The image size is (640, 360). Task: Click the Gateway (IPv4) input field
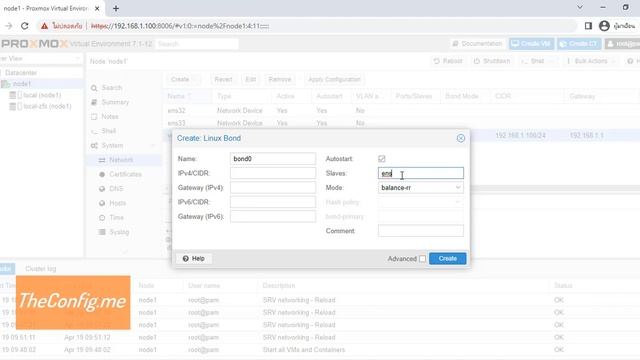tap(273, 188)
